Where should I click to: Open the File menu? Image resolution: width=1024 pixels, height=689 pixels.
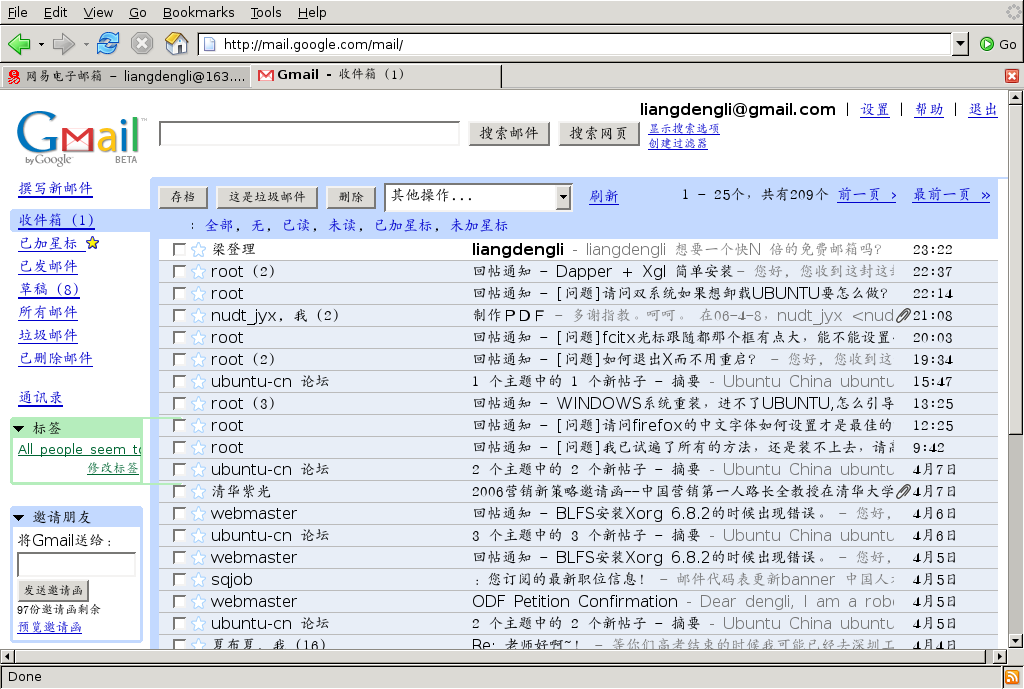point(17,12)
